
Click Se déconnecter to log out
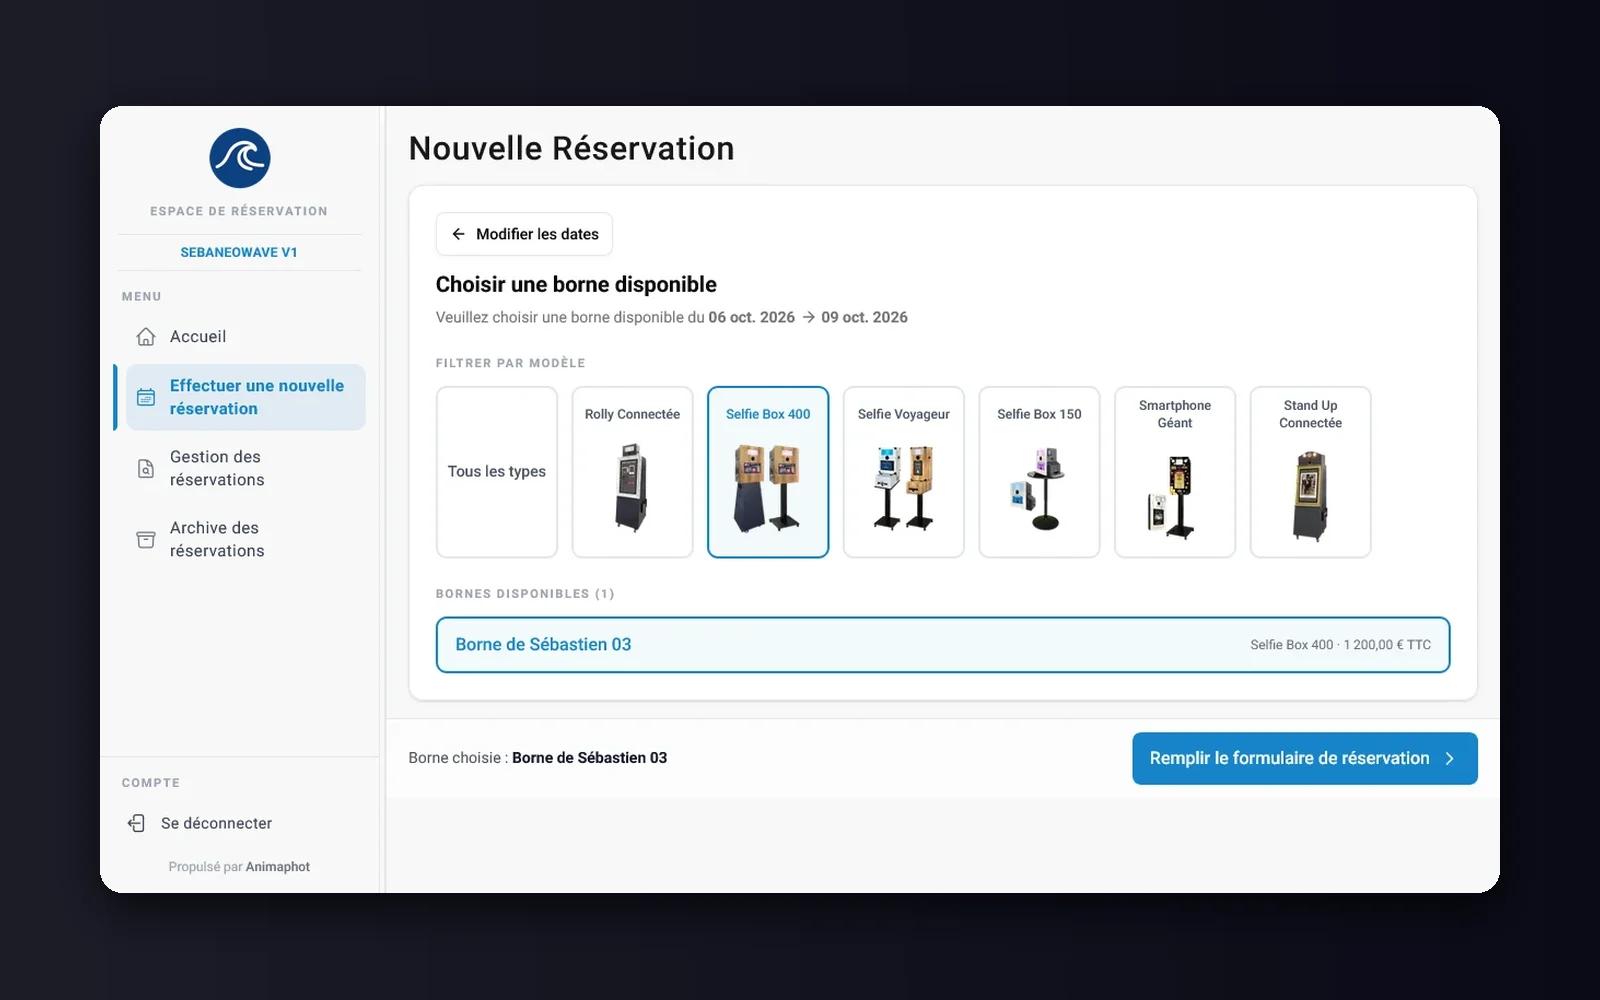[200, 823]
